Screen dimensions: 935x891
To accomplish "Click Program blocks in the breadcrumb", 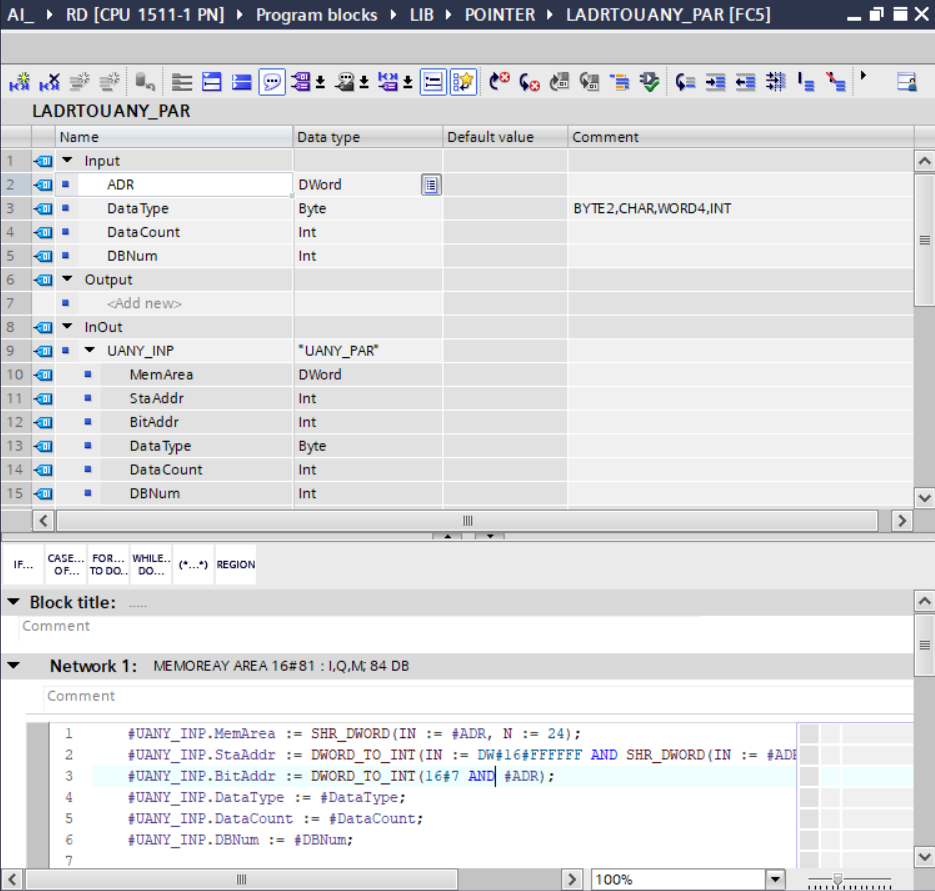I will (x=316, y=15).
